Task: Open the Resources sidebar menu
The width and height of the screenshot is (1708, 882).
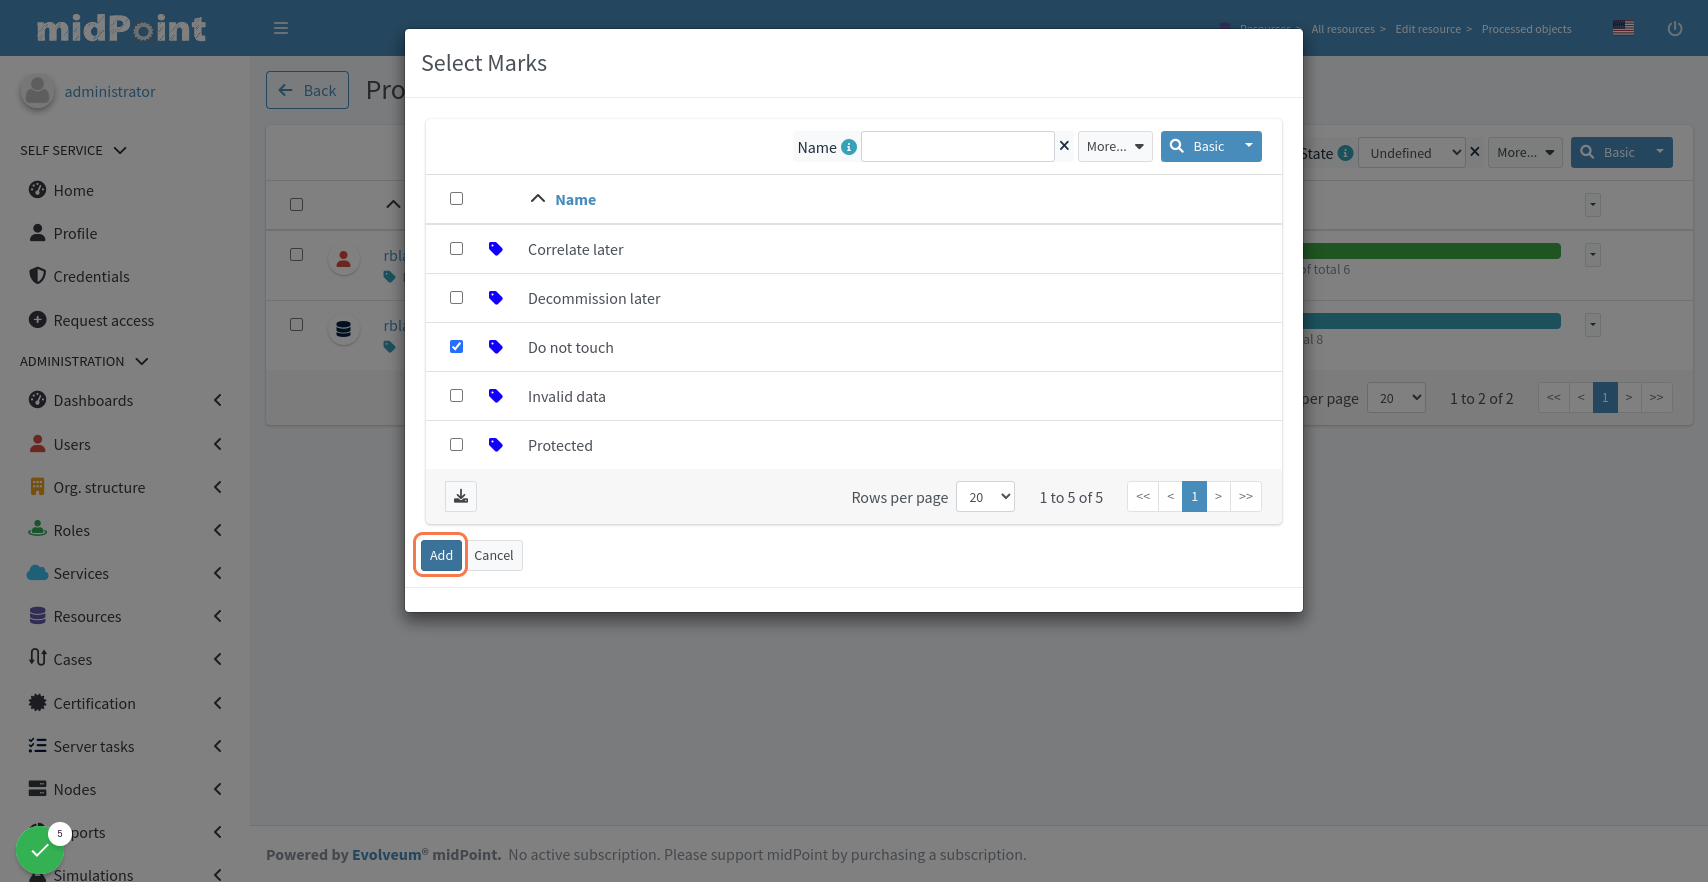Action: tap(87, 617)
